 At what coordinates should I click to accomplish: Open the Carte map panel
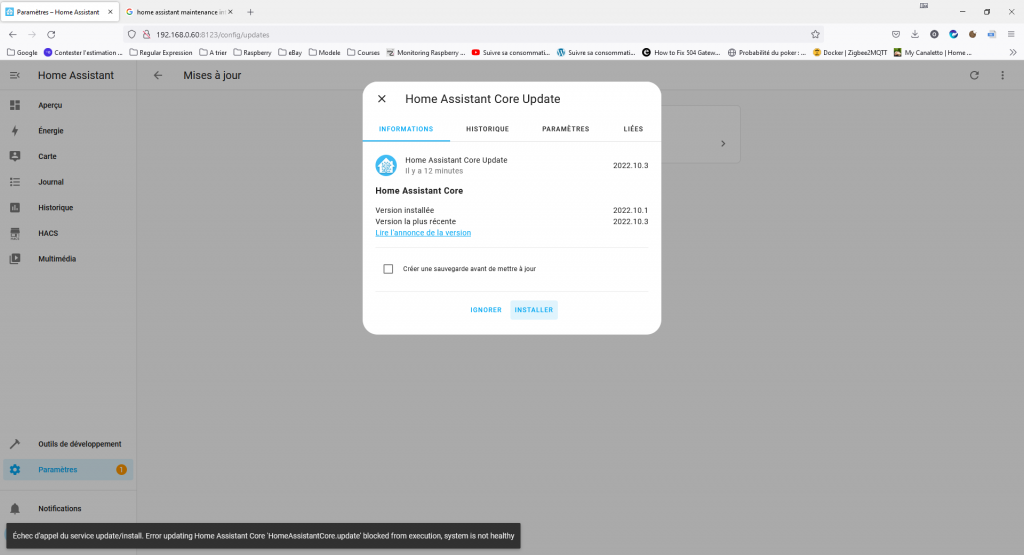[68, 156]
